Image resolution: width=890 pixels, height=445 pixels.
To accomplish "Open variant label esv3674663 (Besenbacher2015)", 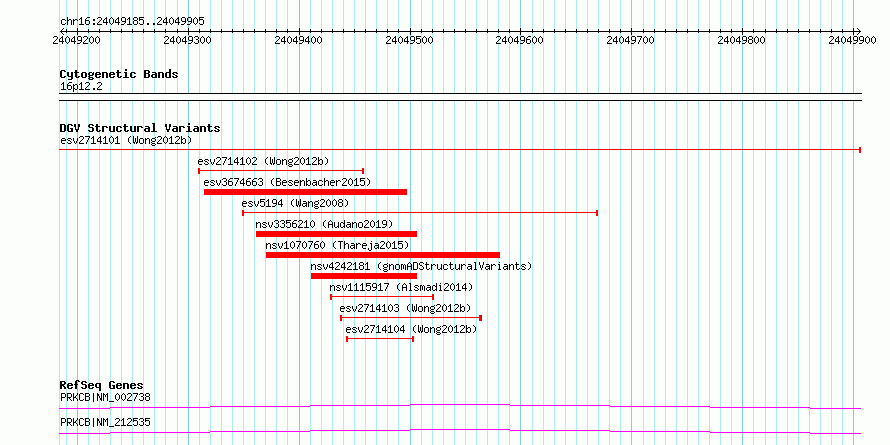I will click(x=287, y=182).
